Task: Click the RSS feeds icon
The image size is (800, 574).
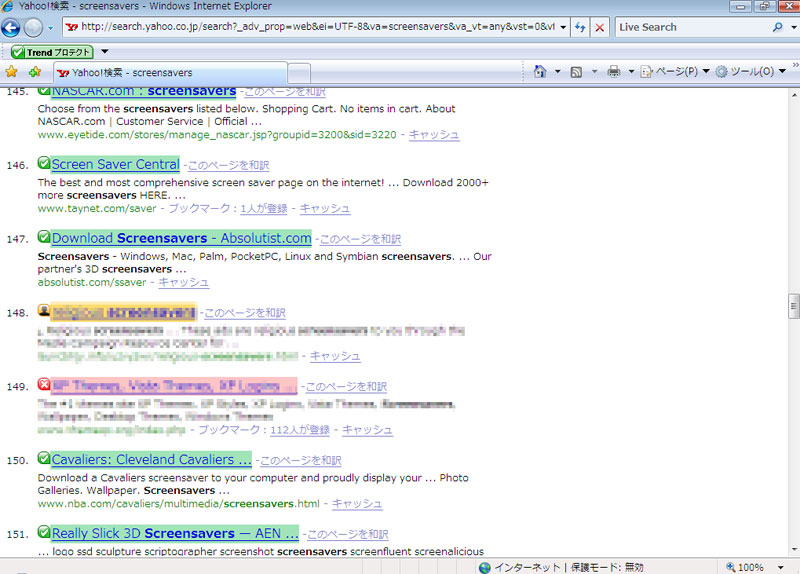Action: (576, 72)
